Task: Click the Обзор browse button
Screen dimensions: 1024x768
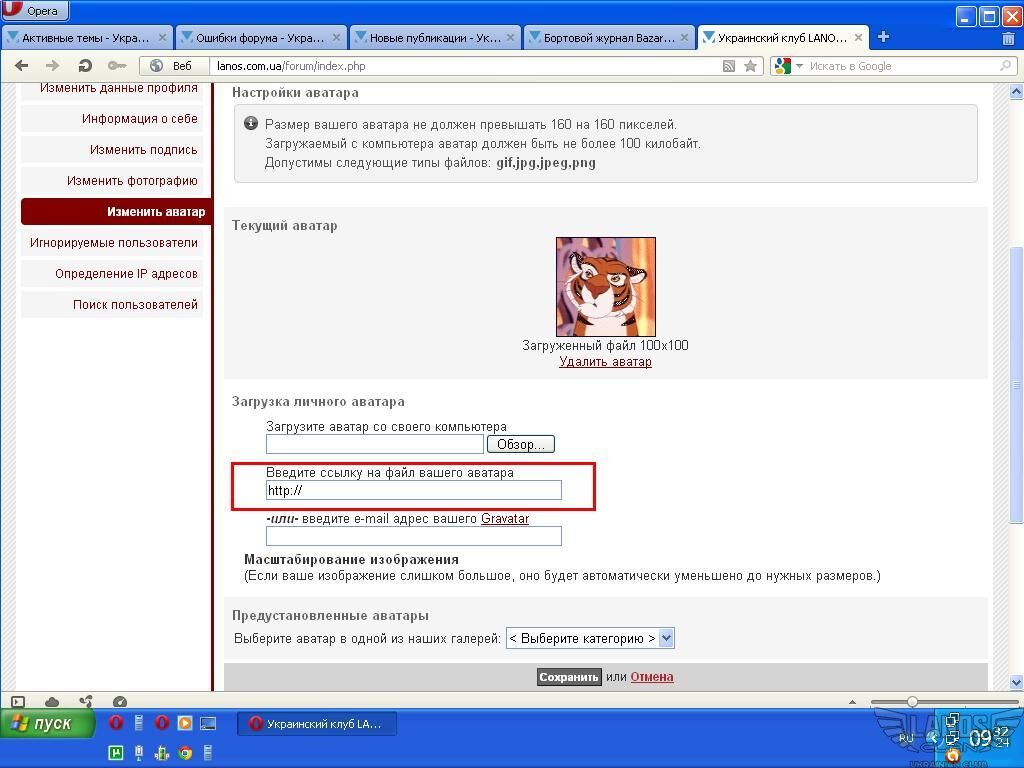Action: (x=520, y=444)
